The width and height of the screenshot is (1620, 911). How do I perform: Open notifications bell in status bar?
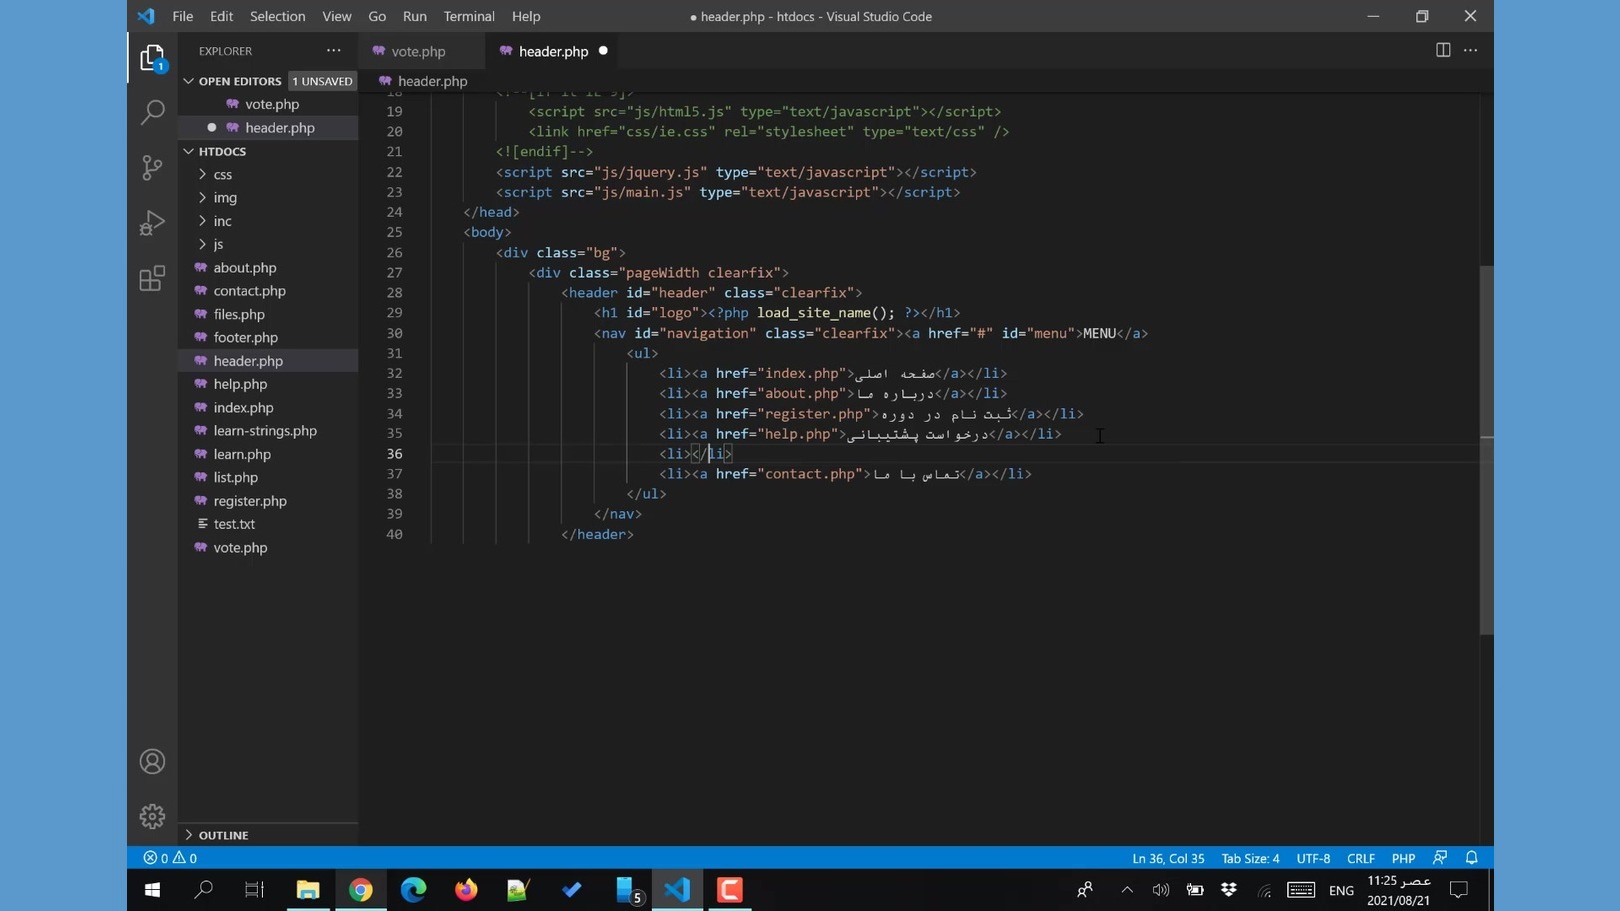point(1472,858)
